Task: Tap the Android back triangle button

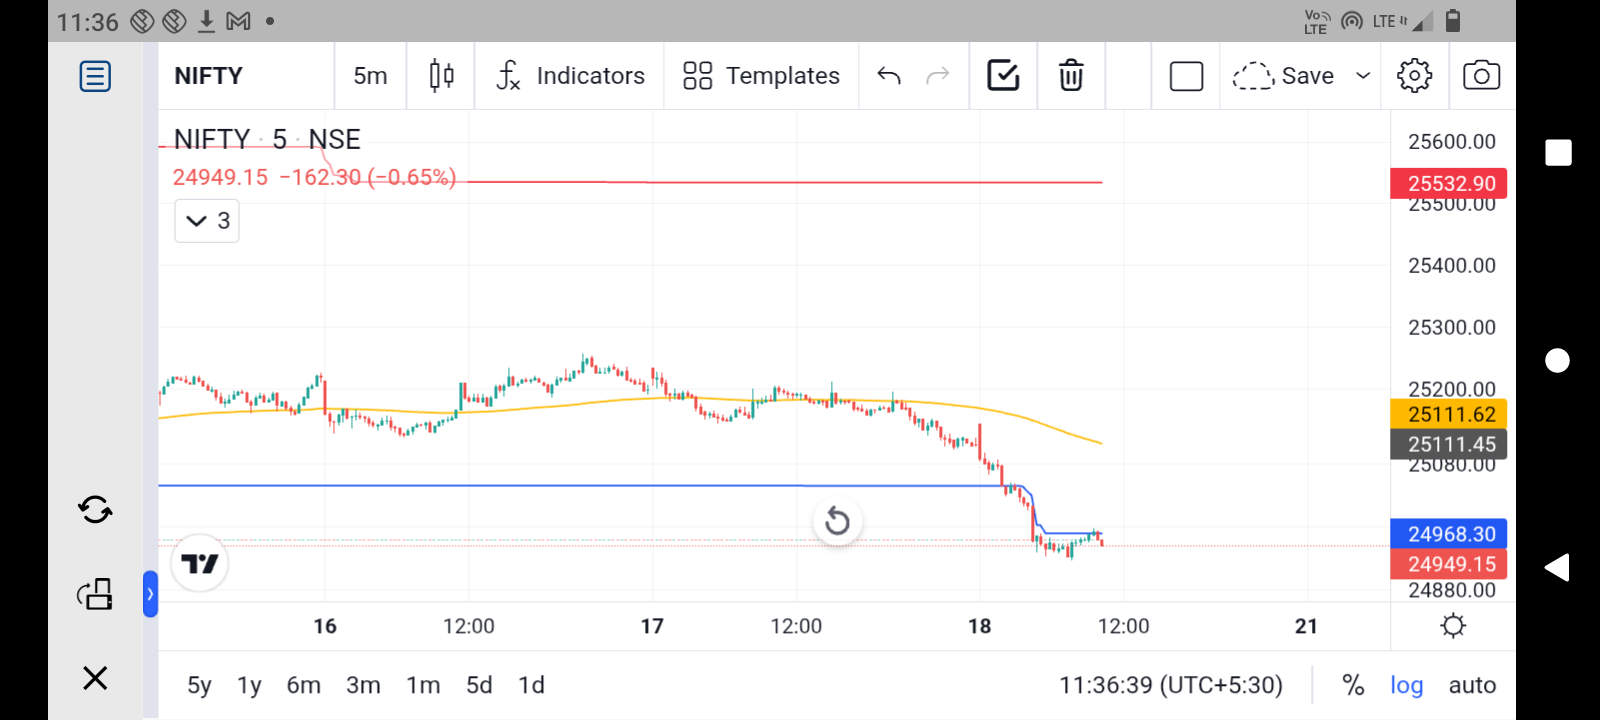Action: click(1557, 567)
